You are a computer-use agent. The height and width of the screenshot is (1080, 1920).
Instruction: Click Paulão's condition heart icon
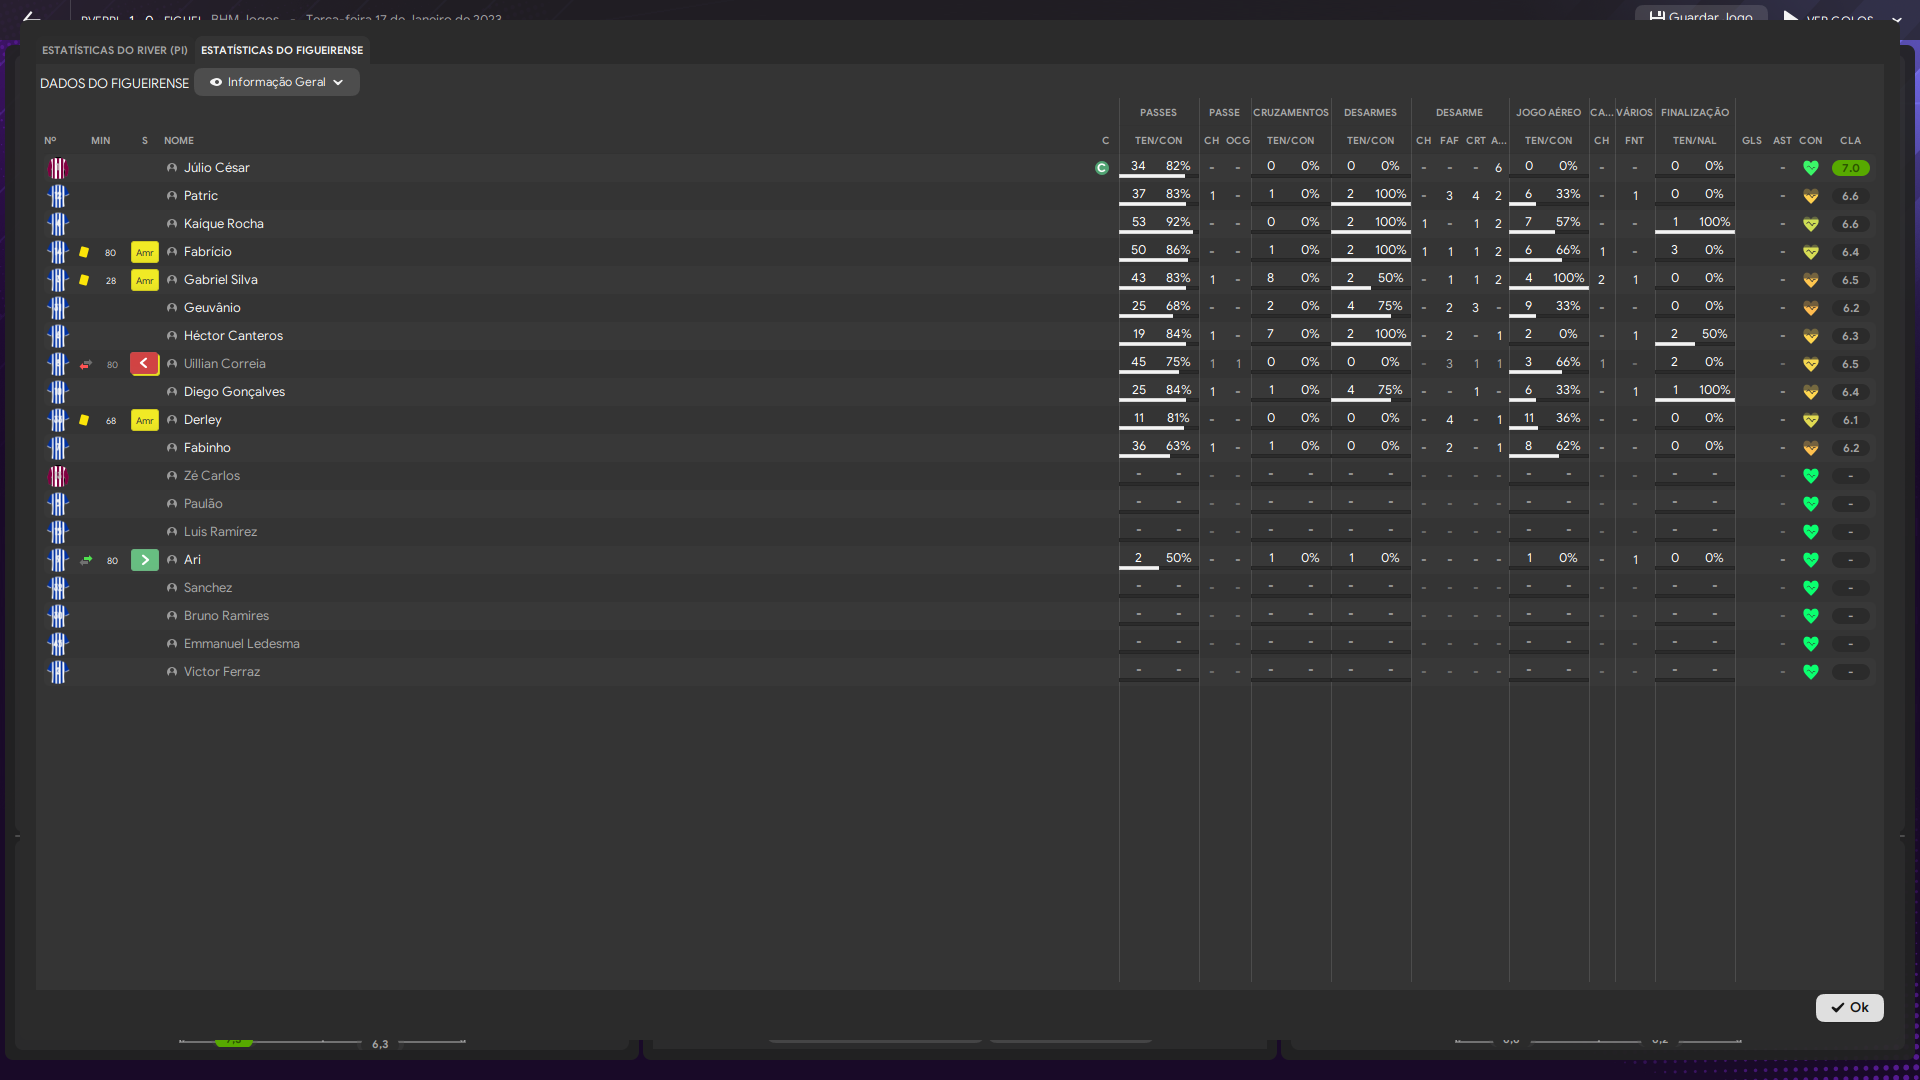[x=1811, y=504]
